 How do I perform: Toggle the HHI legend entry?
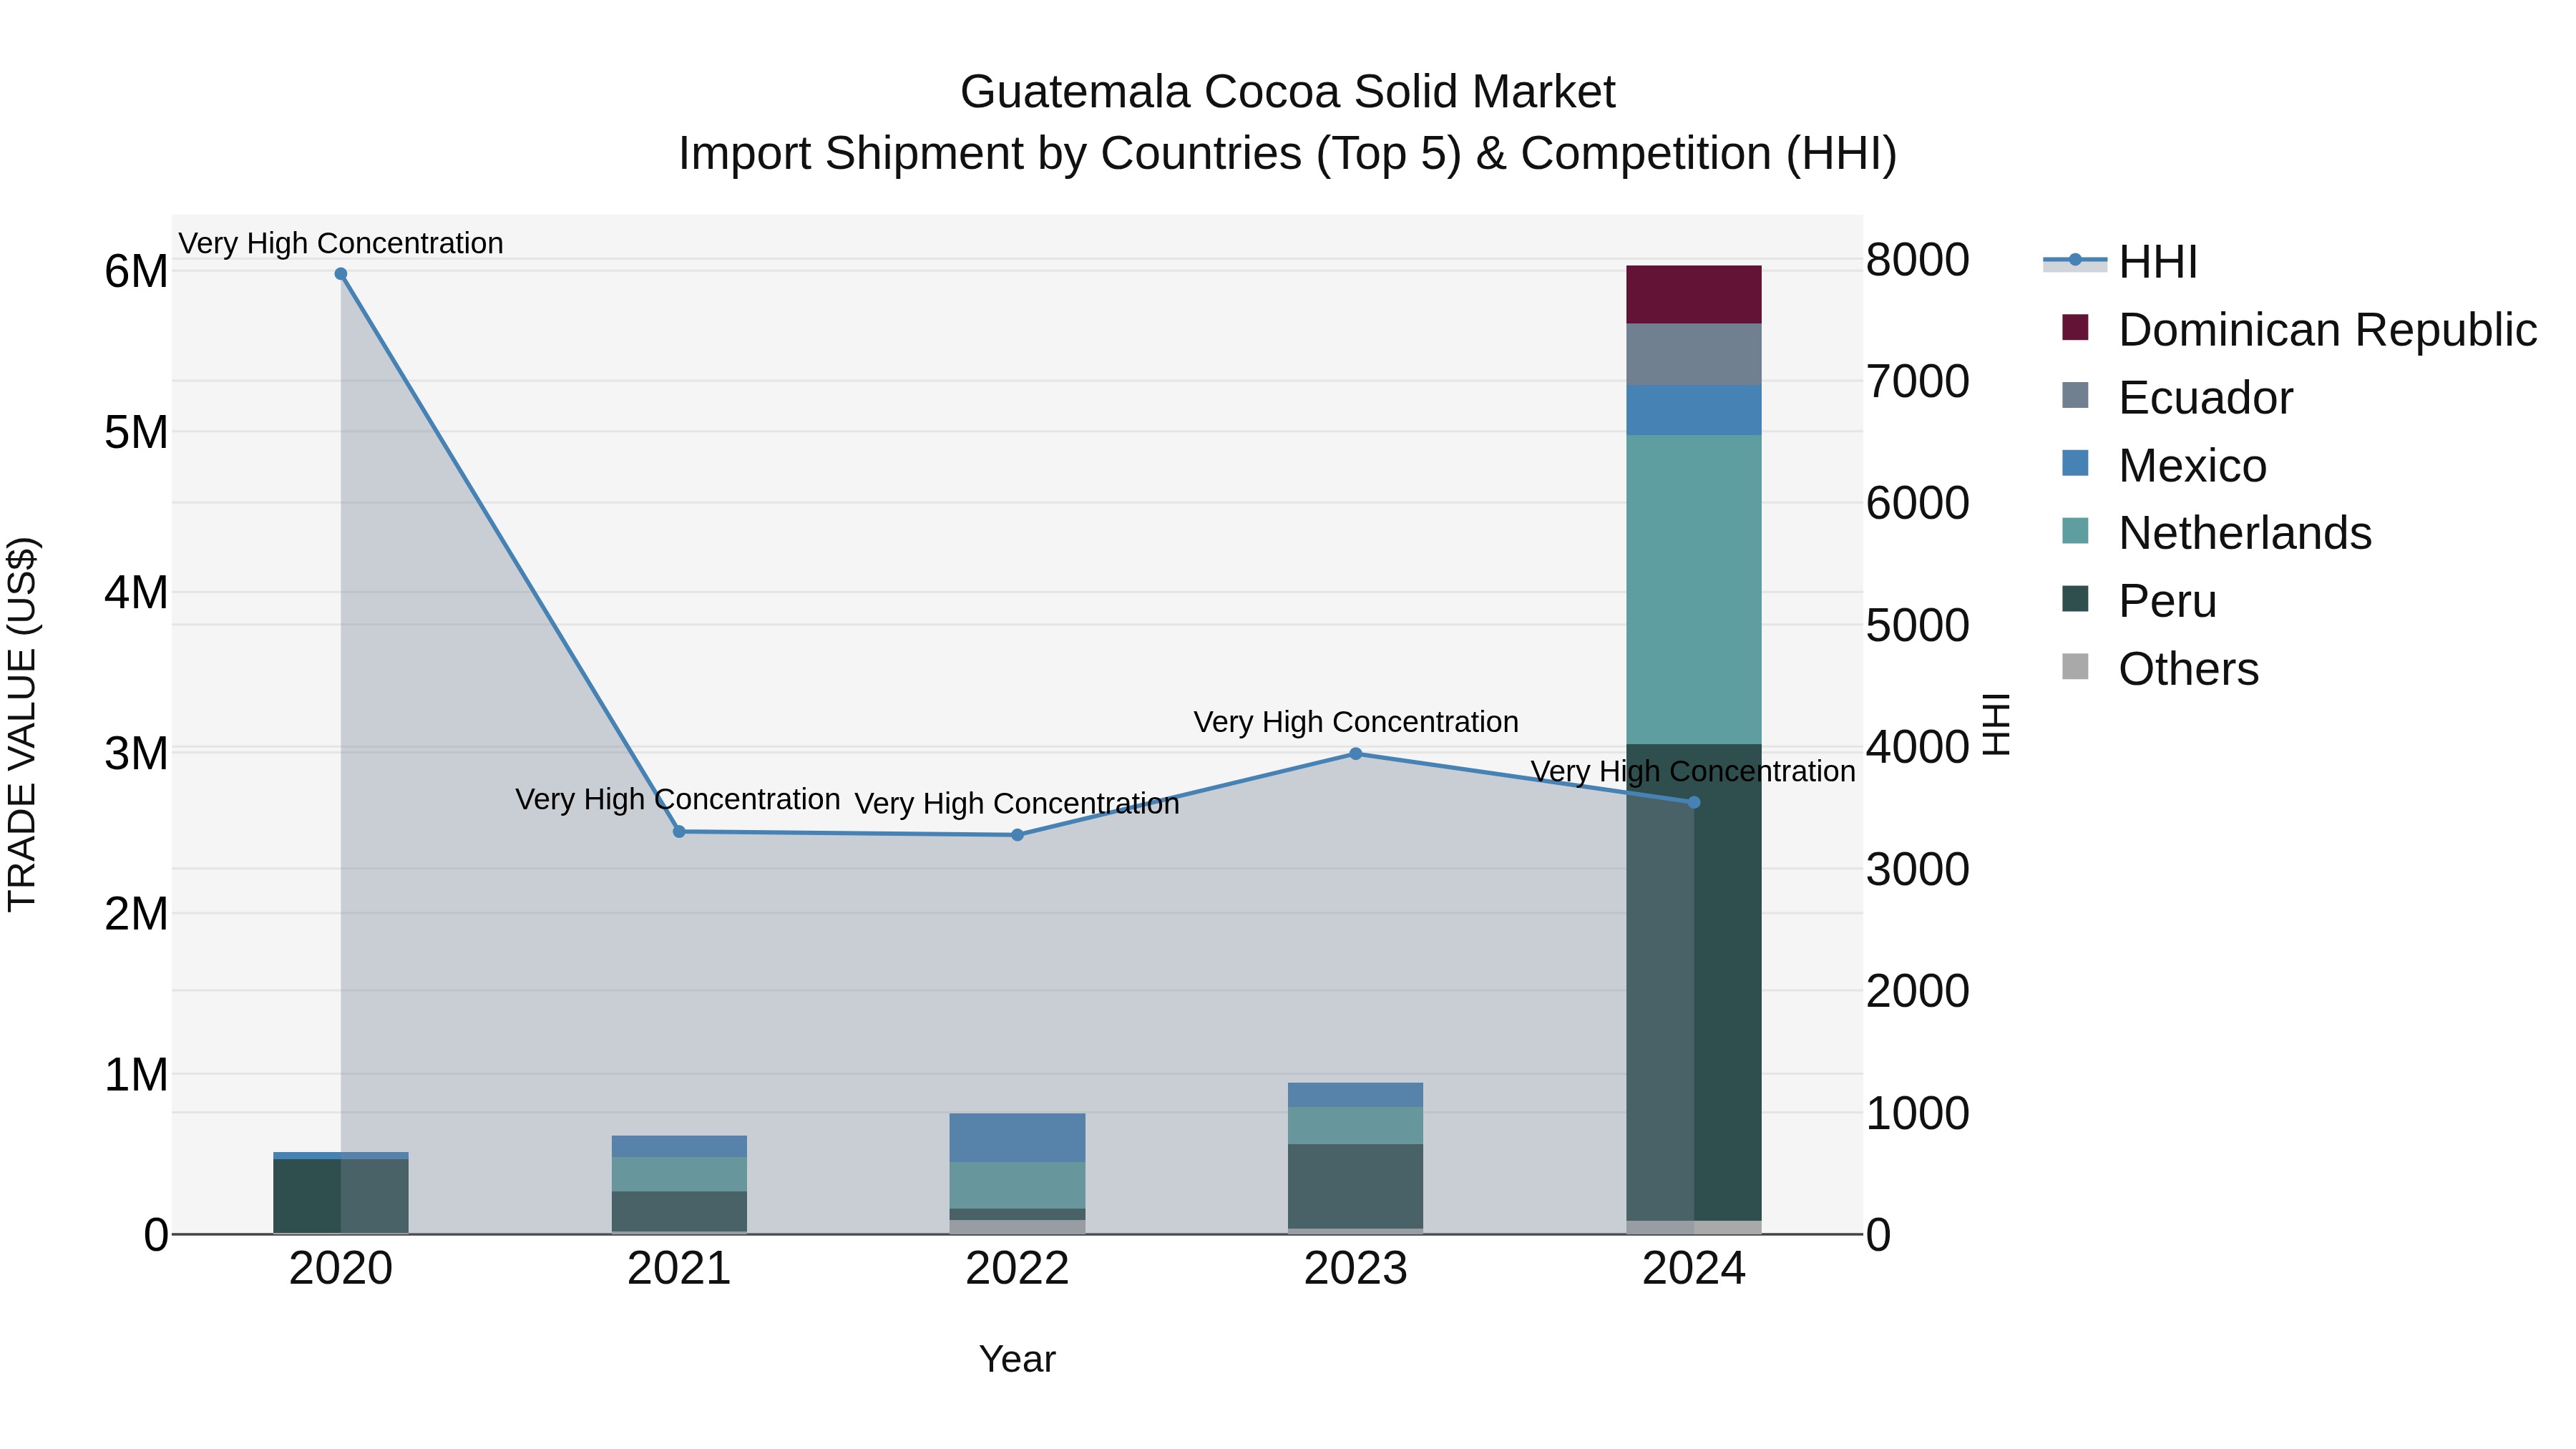tap(2120, 262)
